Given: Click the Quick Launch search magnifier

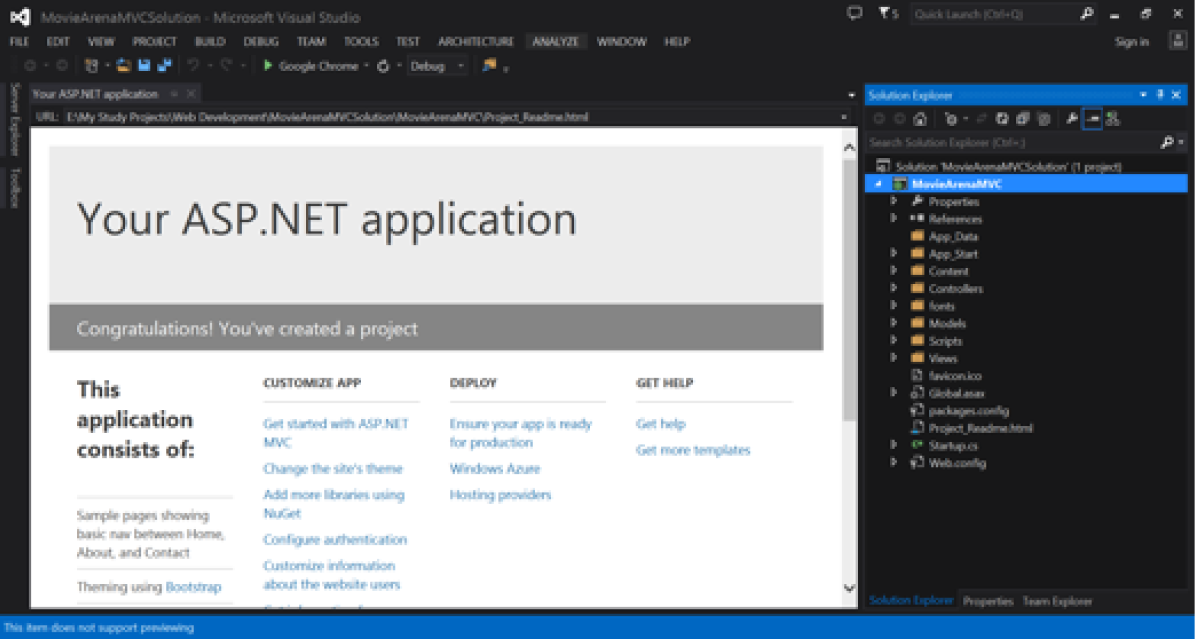Looking at the screenshot, I should tap(1086, 14).
